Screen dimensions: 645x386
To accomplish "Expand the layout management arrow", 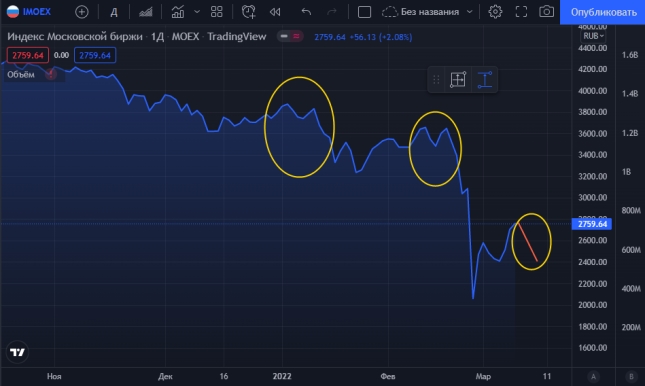I will click(x=469, y=12).
